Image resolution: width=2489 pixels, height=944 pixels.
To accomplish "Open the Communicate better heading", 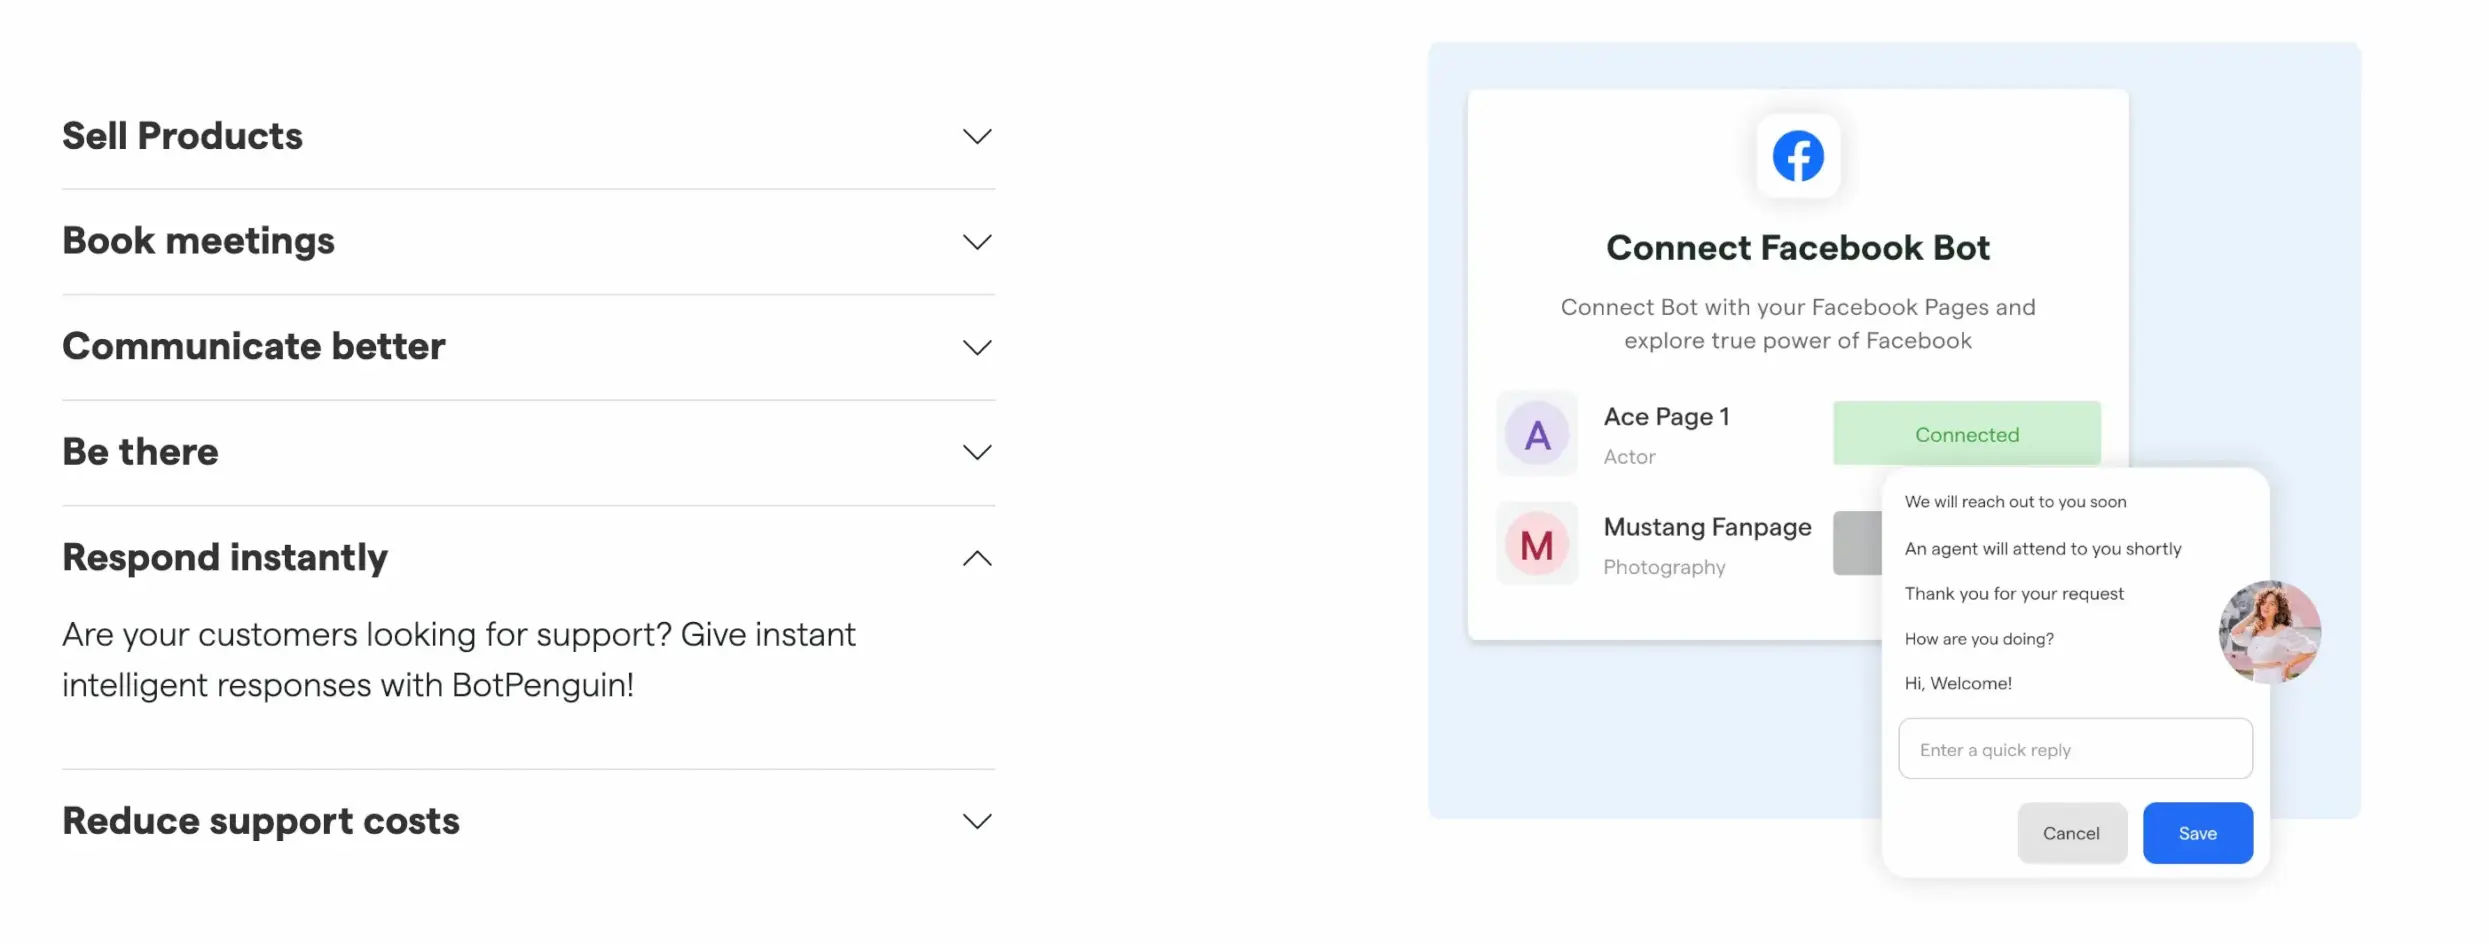I will click(x=254, y=346).
